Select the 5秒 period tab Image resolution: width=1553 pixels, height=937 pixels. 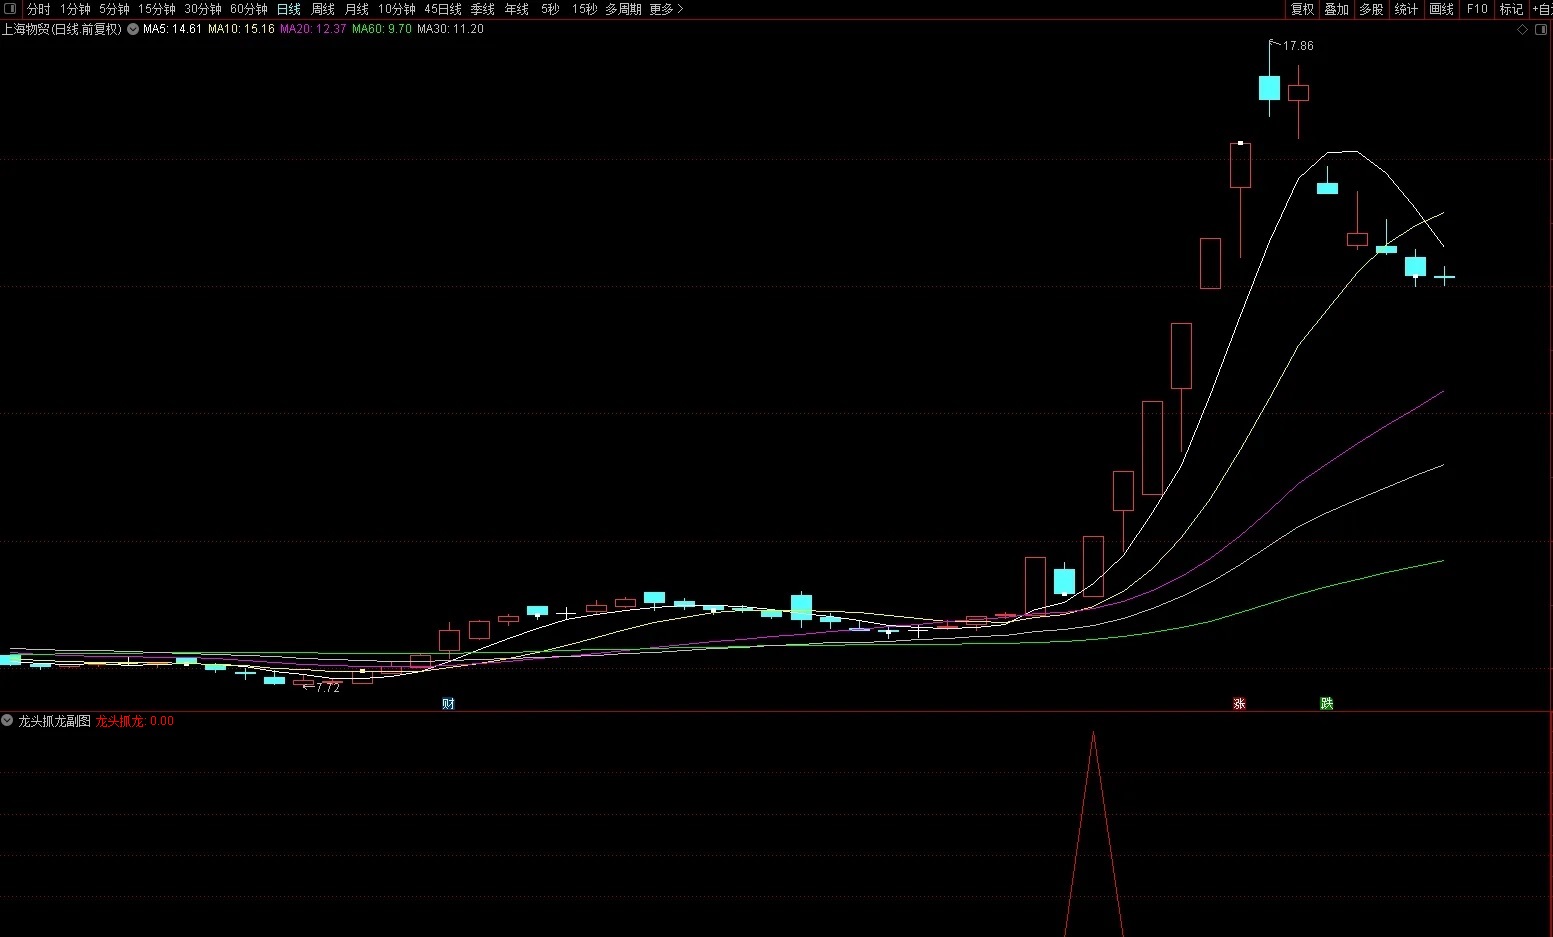pos(551,9)
